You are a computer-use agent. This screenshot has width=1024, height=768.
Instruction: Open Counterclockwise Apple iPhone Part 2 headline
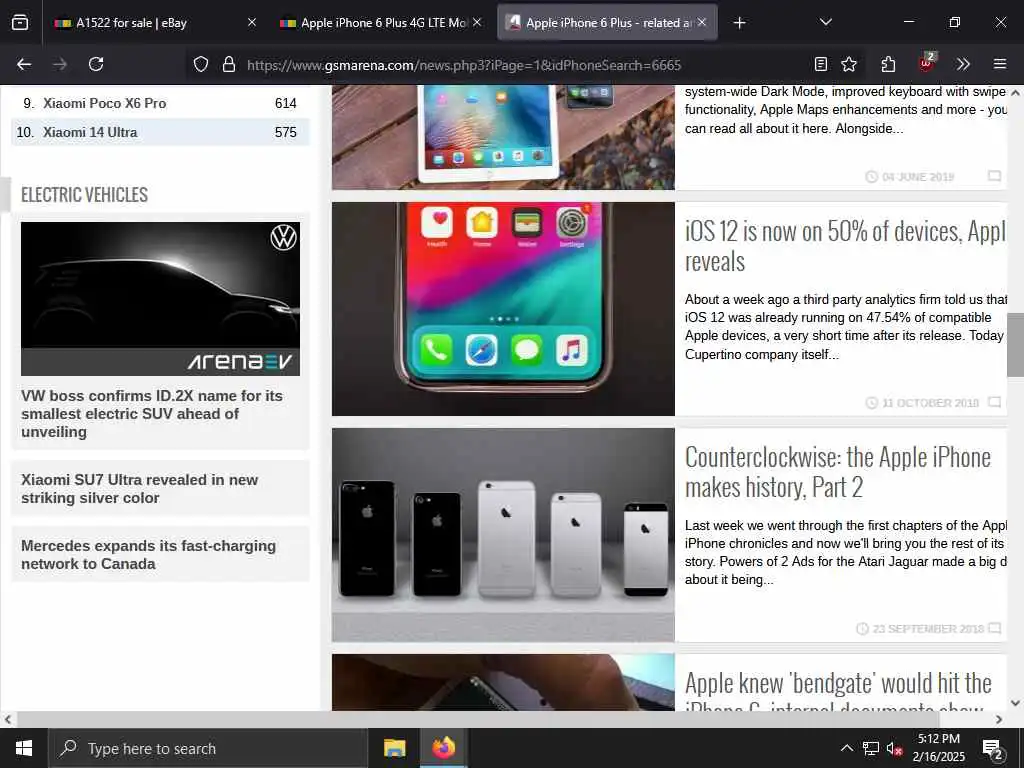coord(838,472)
